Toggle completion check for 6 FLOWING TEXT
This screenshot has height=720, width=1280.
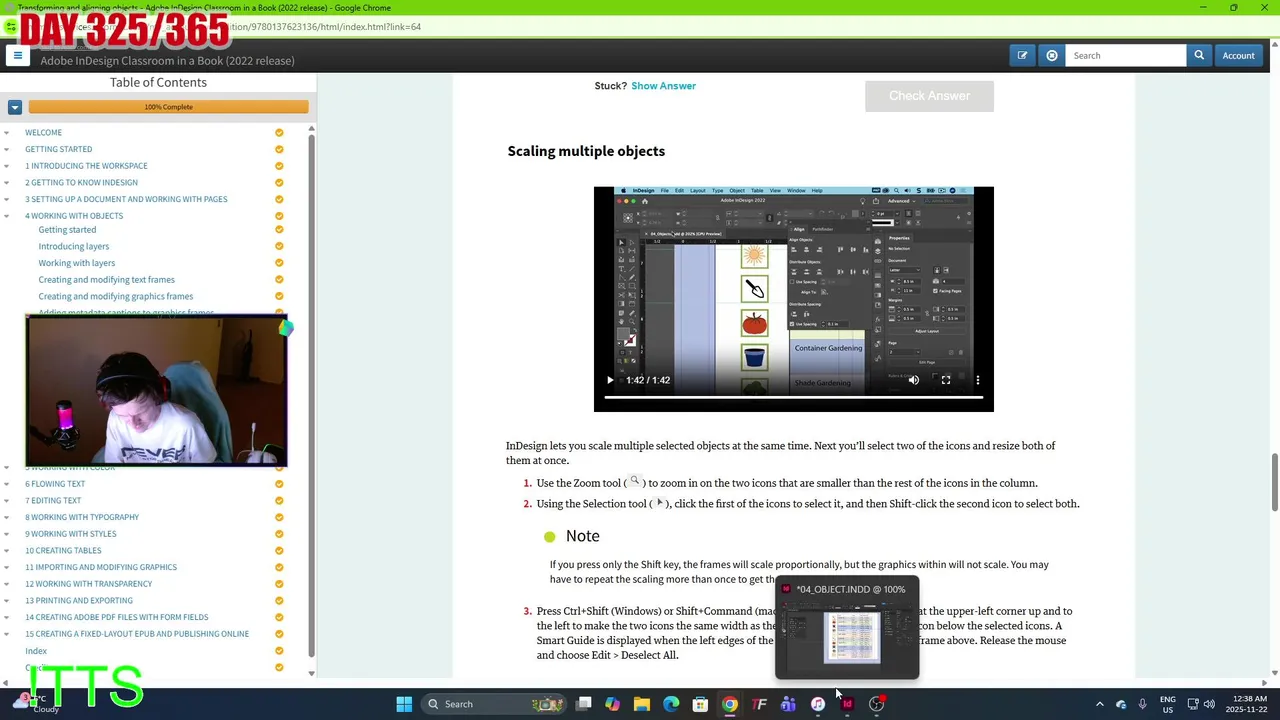[x=279, y=484]
